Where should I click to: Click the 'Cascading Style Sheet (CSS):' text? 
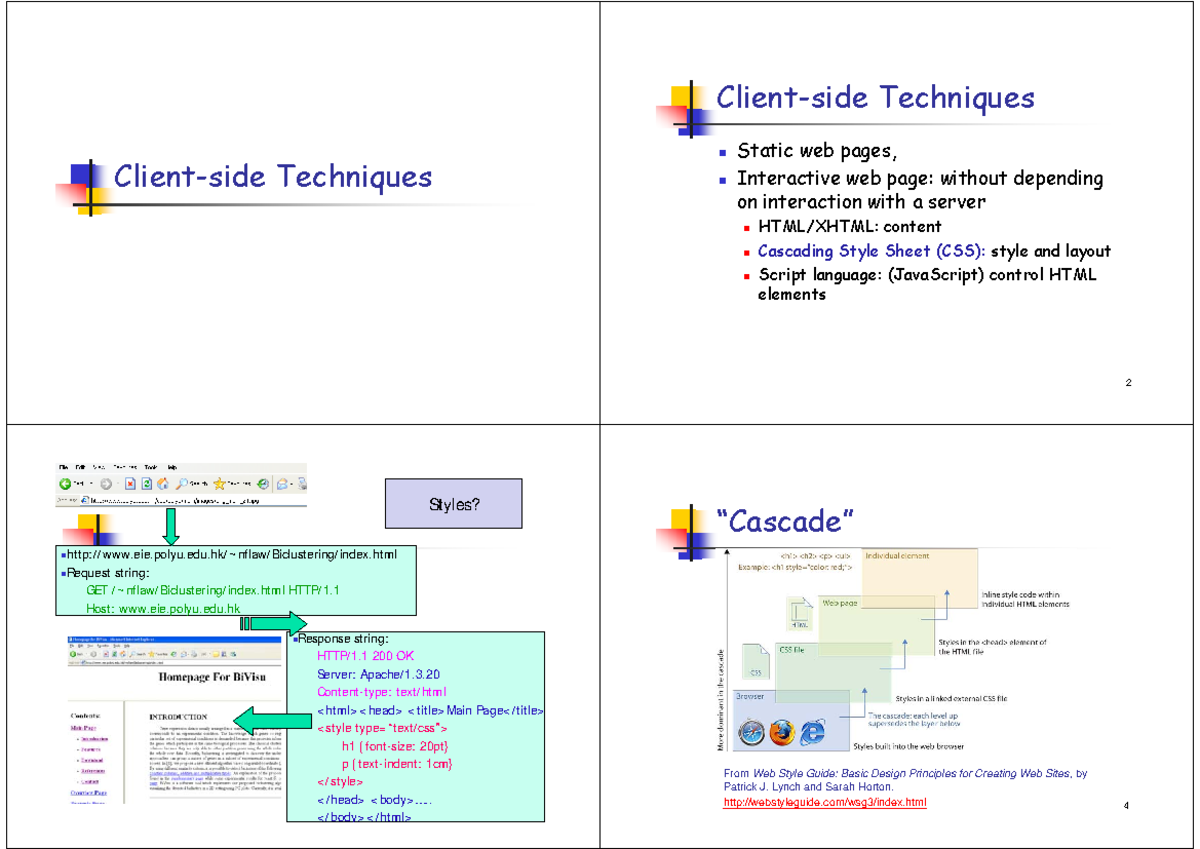(x=872, y=251)
